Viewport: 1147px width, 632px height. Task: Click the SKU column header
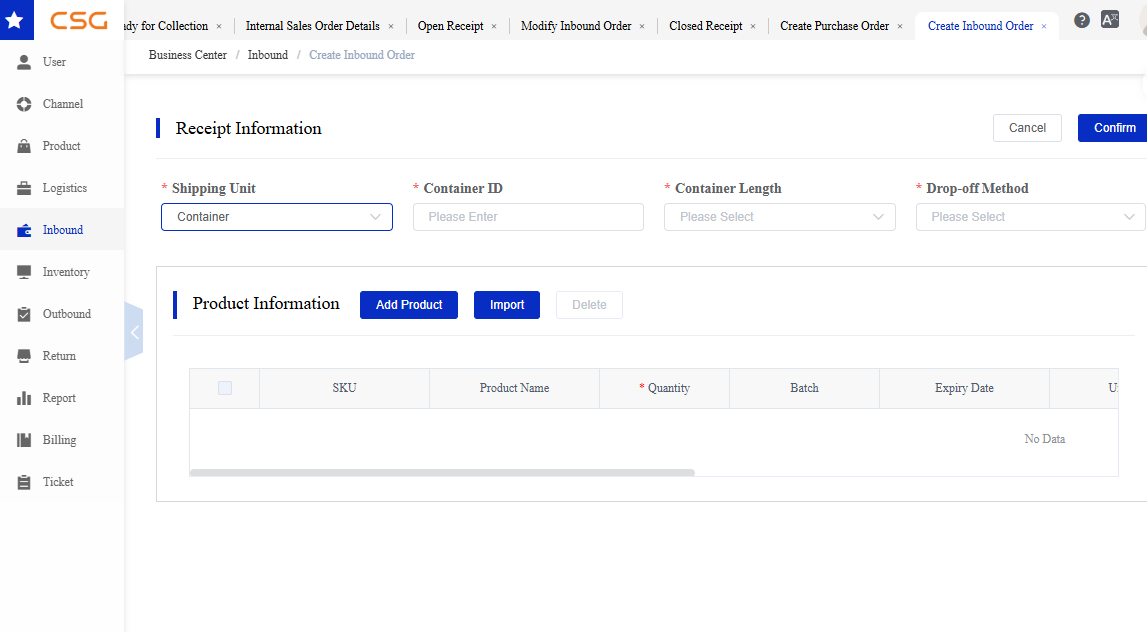point(345,388)
